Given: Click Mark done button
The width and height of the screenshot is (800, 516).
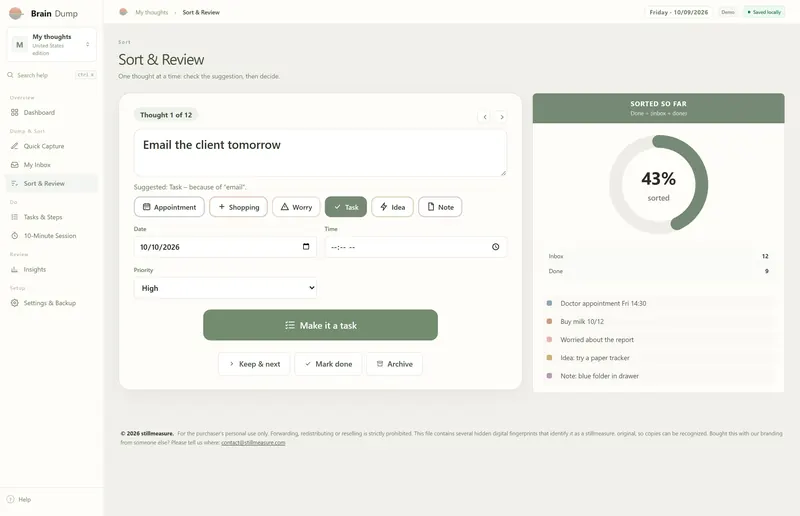Looking at the screenshot, I should (328, 364).
